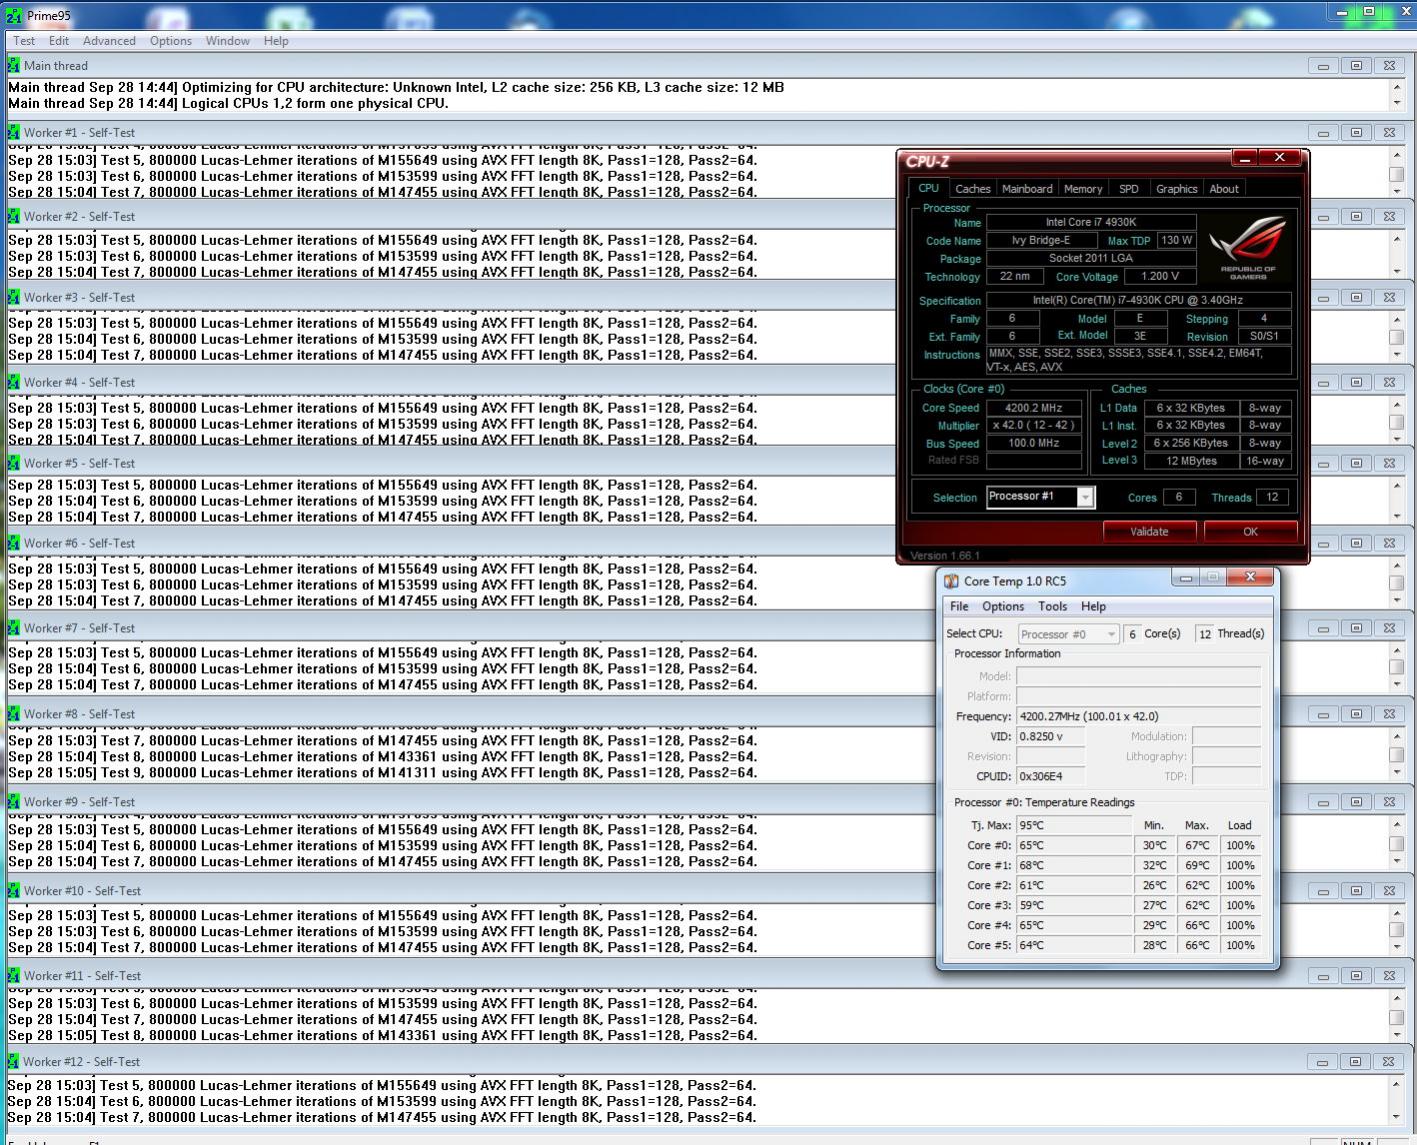Viewport: 1417px width, 1145px height.
Task: Open the Options menu in Prime95
Action: (x=171, y=41)
